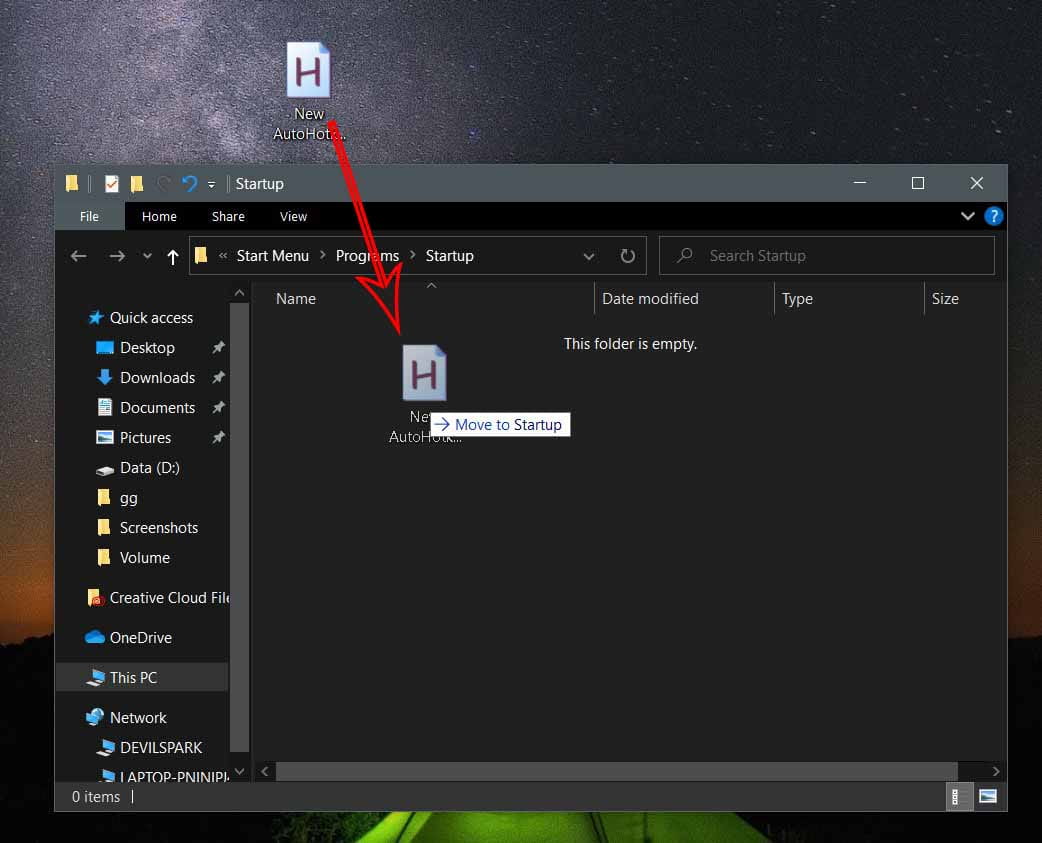Open the File menu
The image size is (1042, 843).
coord(89,216)
